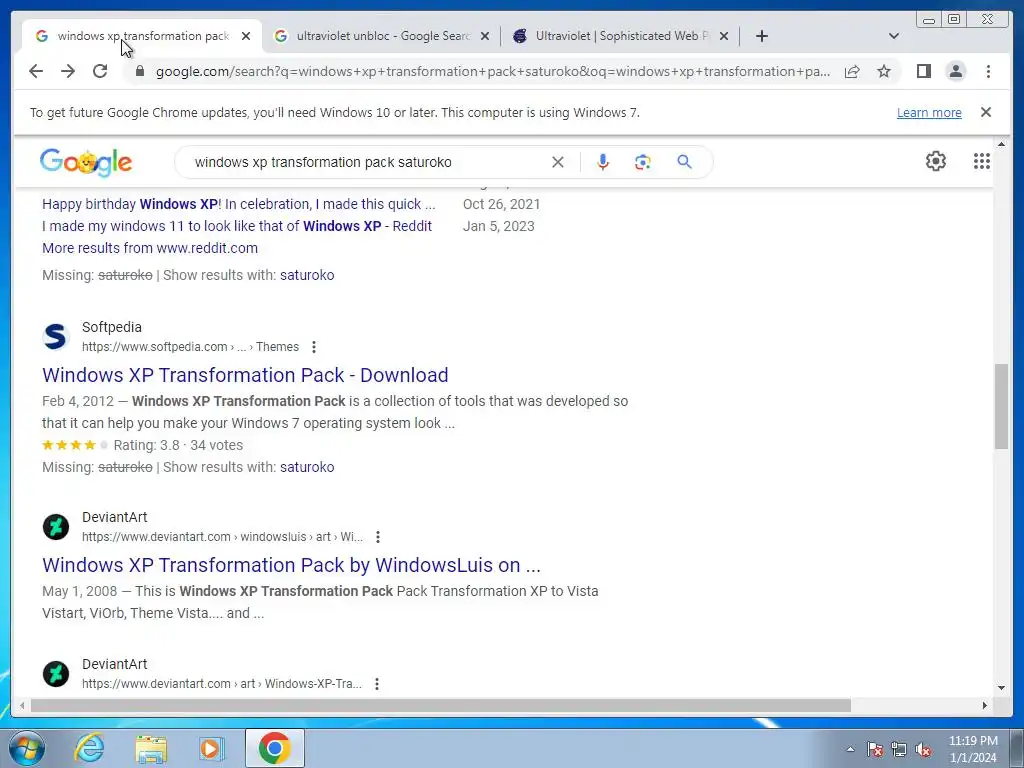1024x768 pixels.
Task: Clear the Google search box text
Action: tap(558, 162)
